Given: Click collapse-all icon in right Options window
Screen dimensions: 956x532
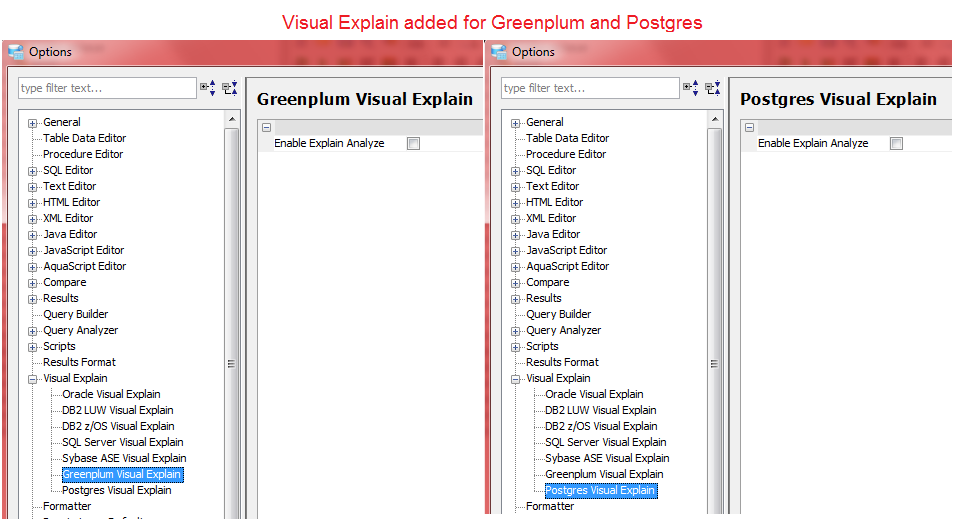Looking at the screenshot, I should point(713,88).
